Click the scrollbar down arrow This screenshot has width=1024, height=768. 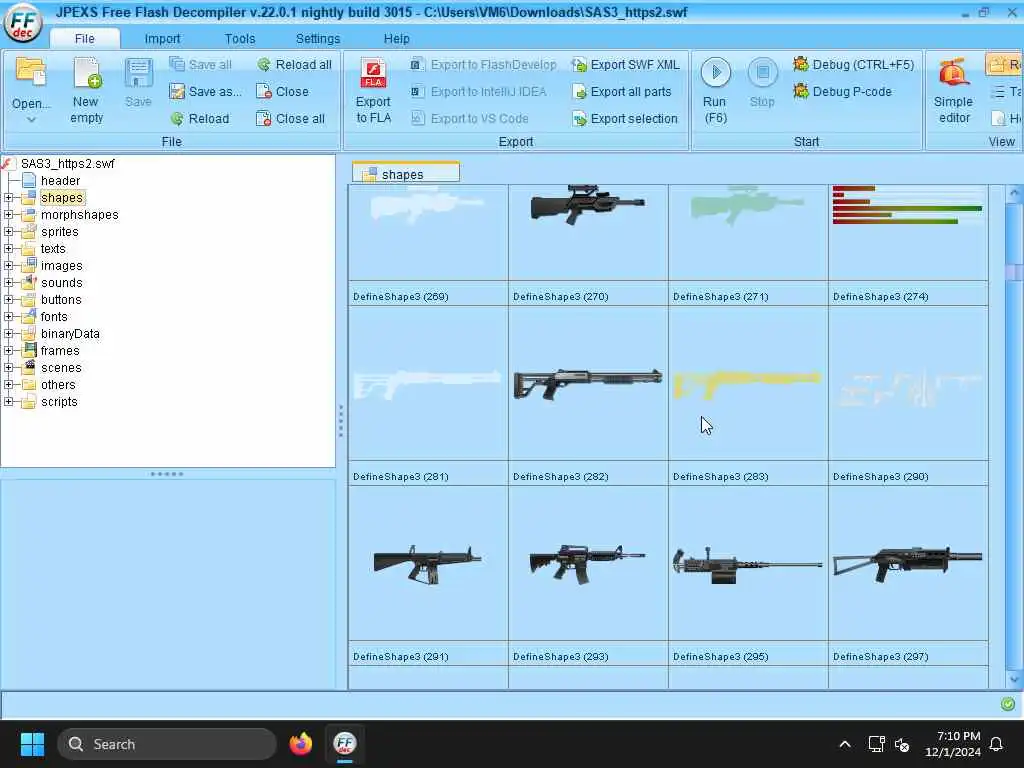click(x=1014, y=679)
